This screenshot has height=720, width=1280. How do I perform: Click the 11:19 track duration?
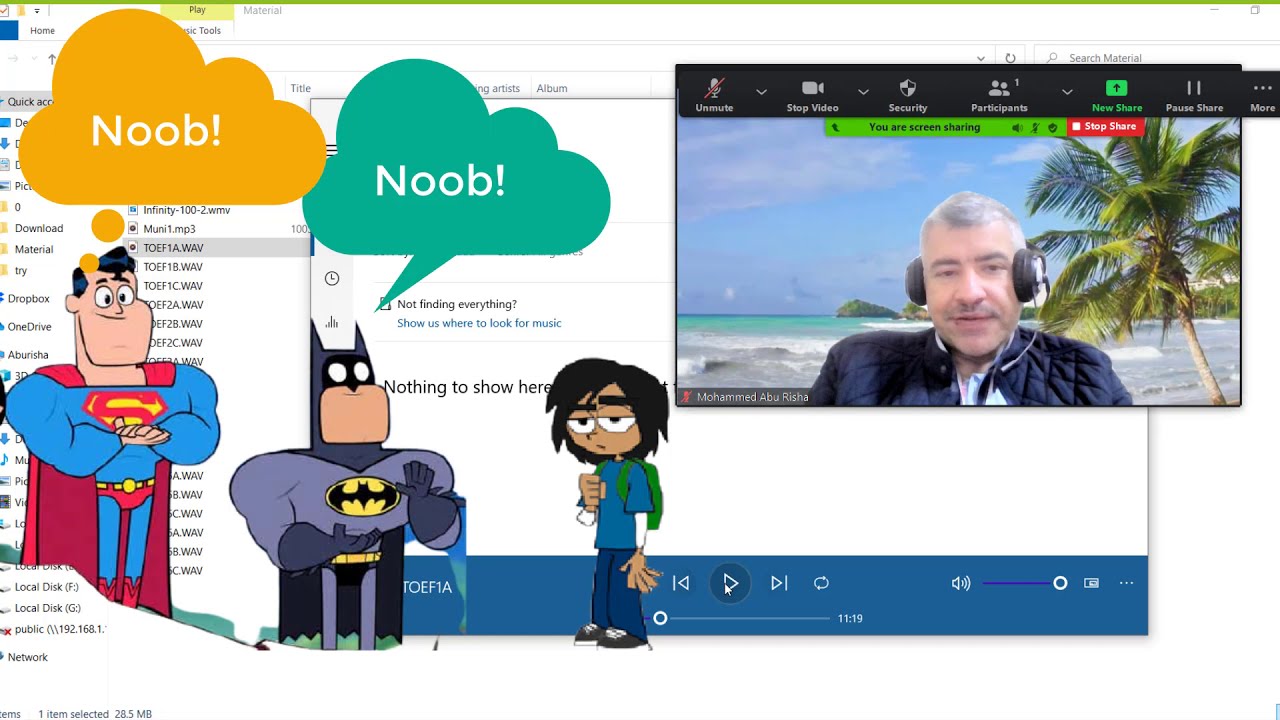850,619
